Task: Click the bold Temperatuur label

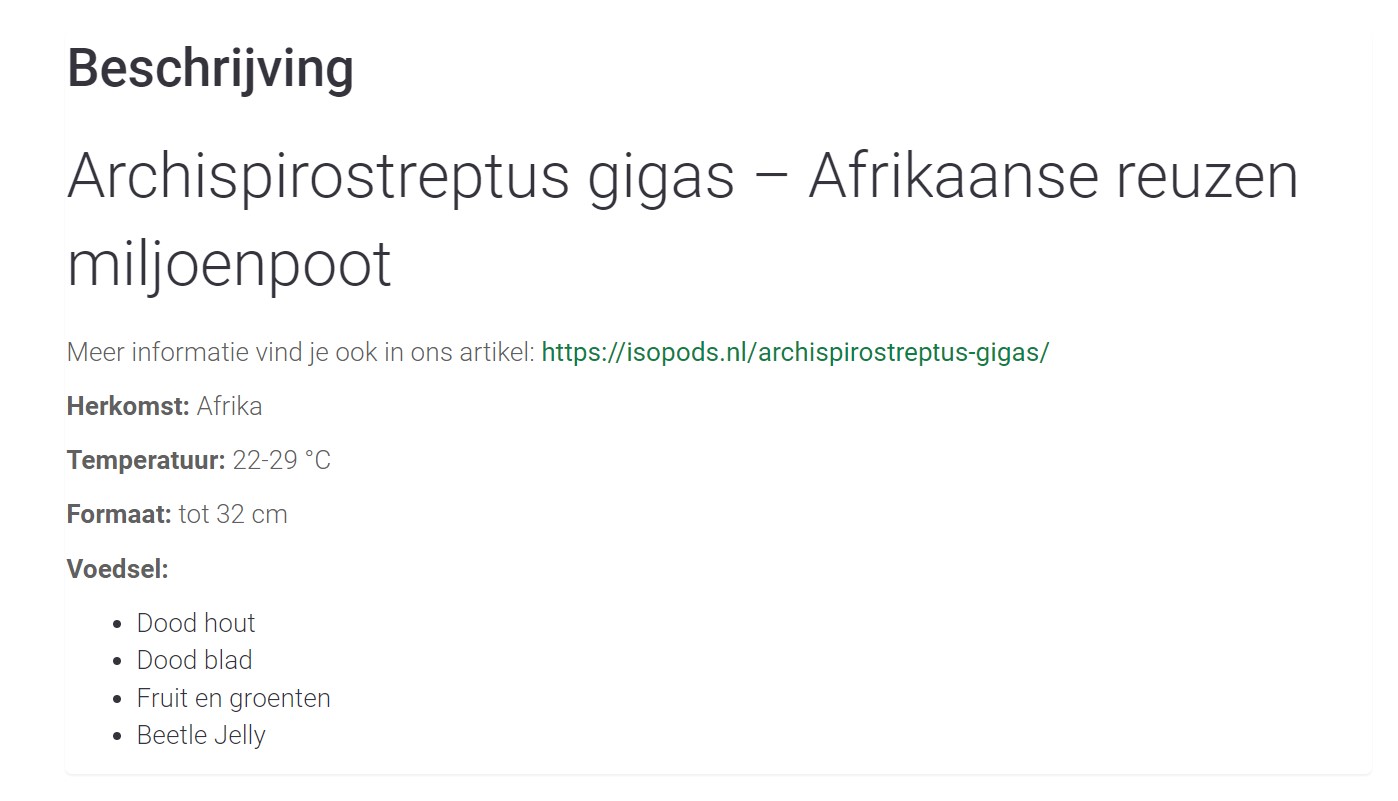Action: [x=146, y=460]
